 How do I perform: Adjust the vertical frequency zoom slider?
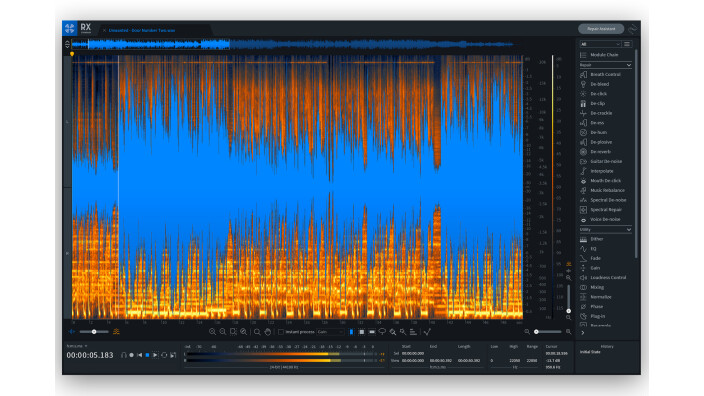(x=568, y=298)
